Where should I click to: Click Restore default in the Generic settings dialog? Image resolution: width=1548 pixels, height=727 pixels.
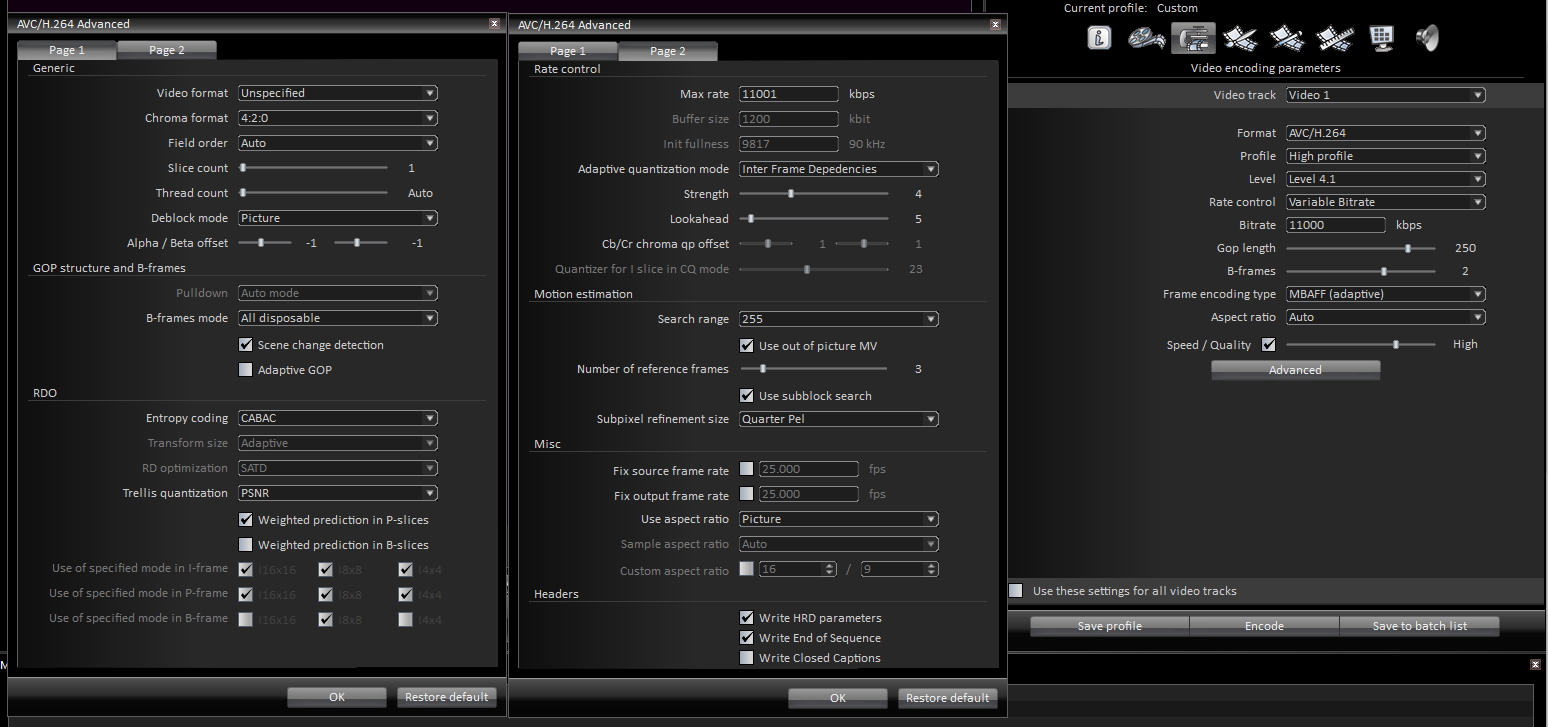pyautogui.click(x=446, y=697)
